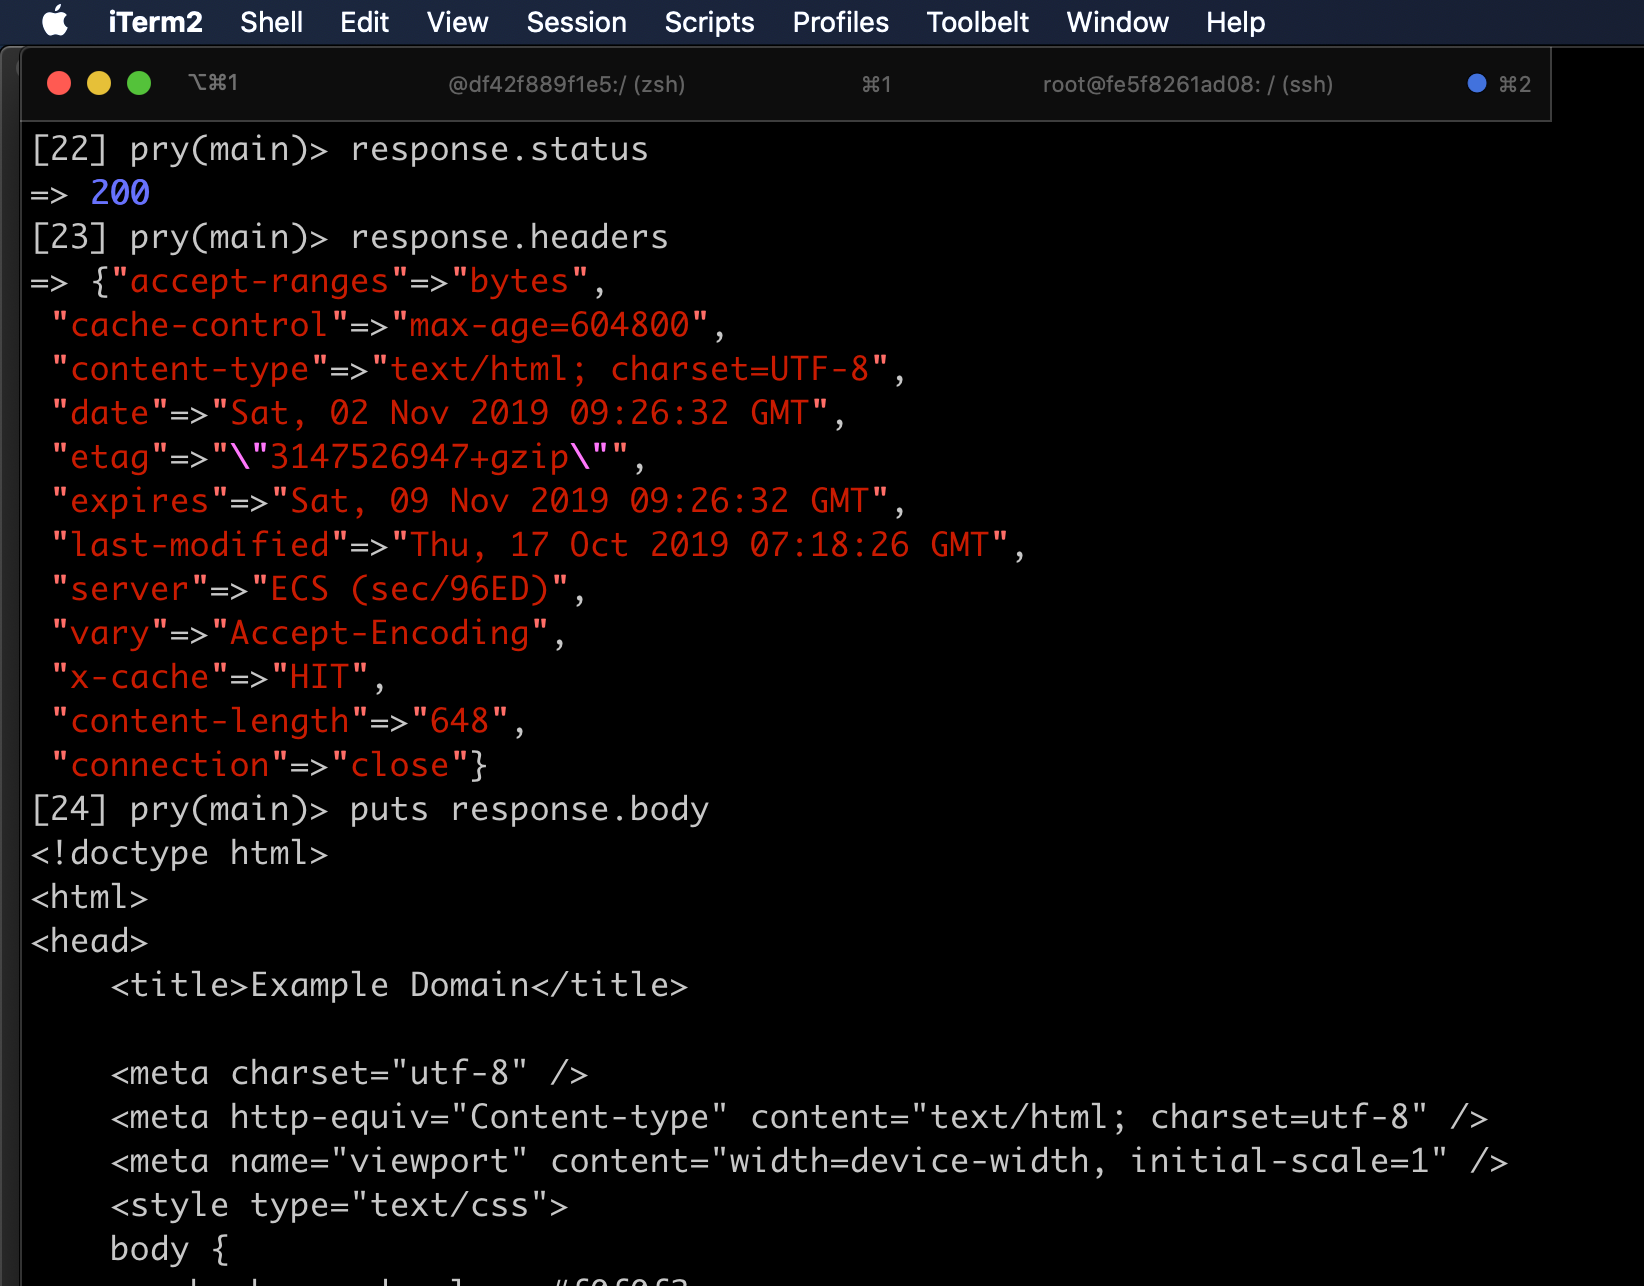Open the Session menu
Screen dimensions: 1644x1286
(576, 22)
